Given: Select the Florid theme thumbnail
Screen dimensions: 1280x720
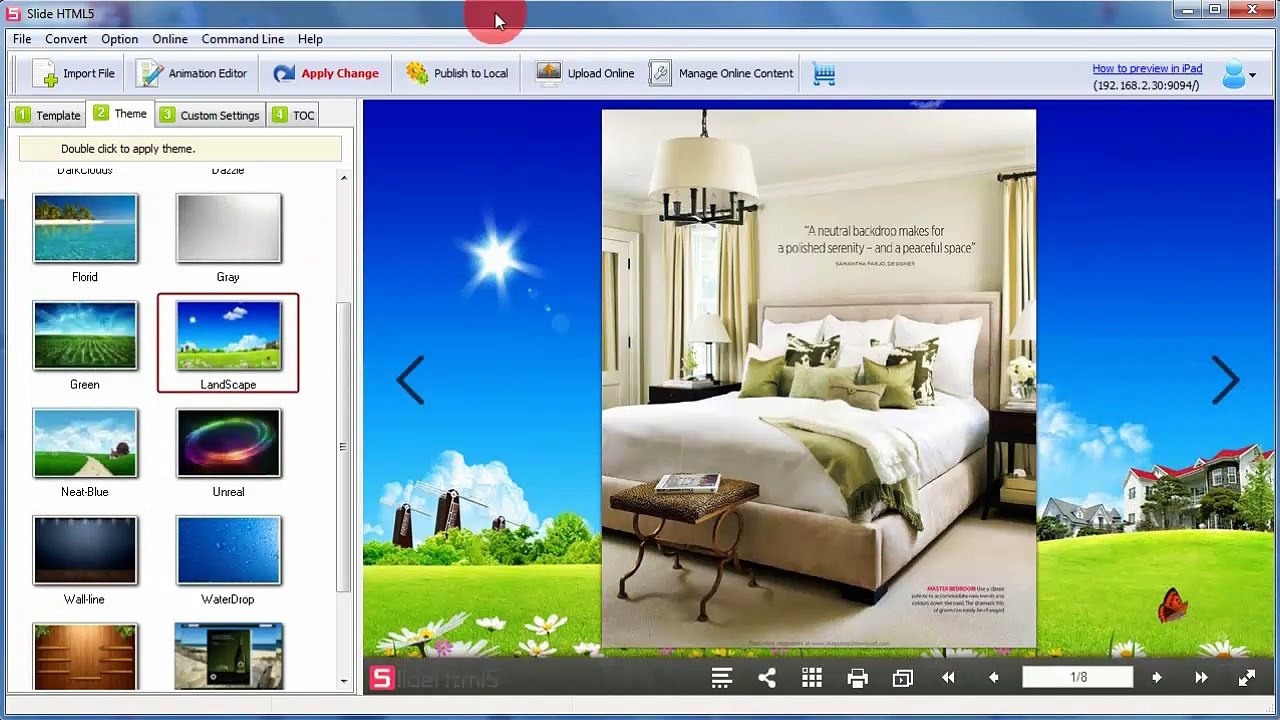Looking at the screenshot, I should tap(85, 229).
